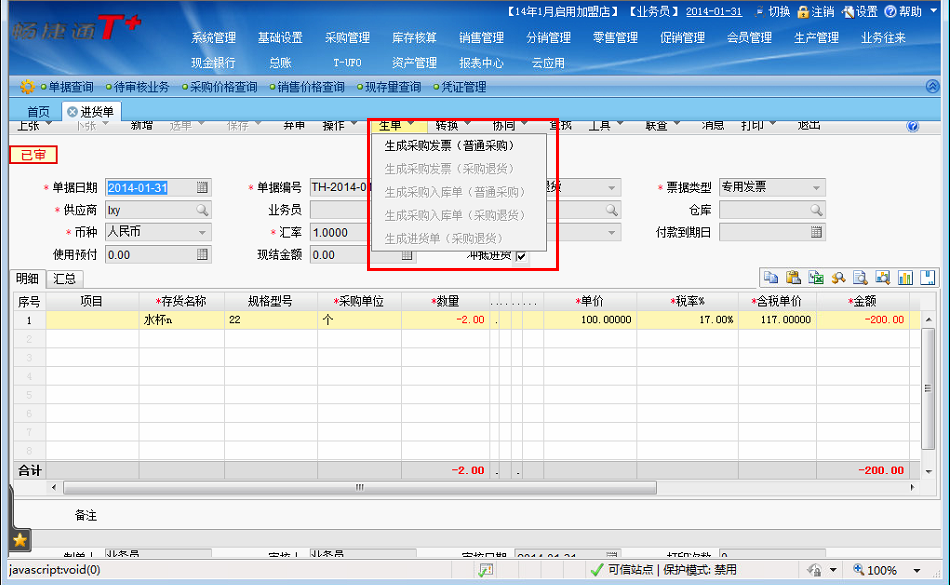This screenshot has height=585, width=950.
Task: Click the 退出 toolbar button
Action: [809, 125]
